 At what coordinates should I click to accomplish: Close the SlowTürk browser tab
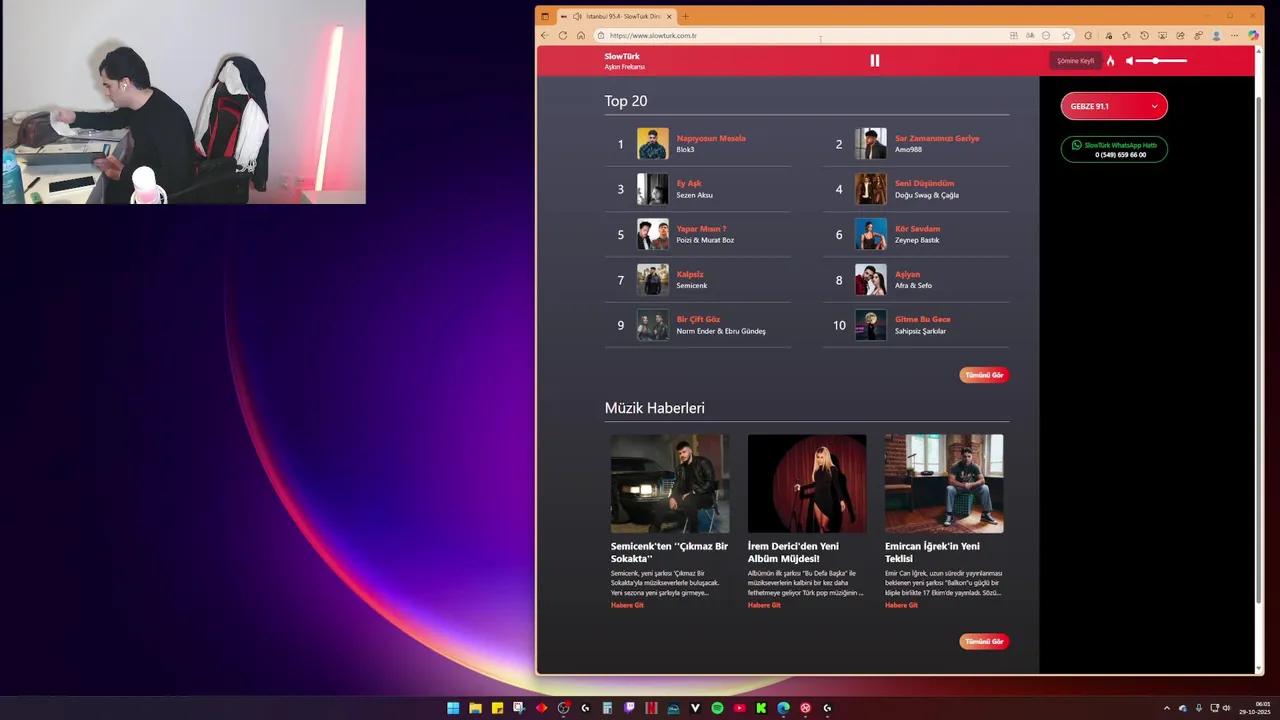pos(669,16)
